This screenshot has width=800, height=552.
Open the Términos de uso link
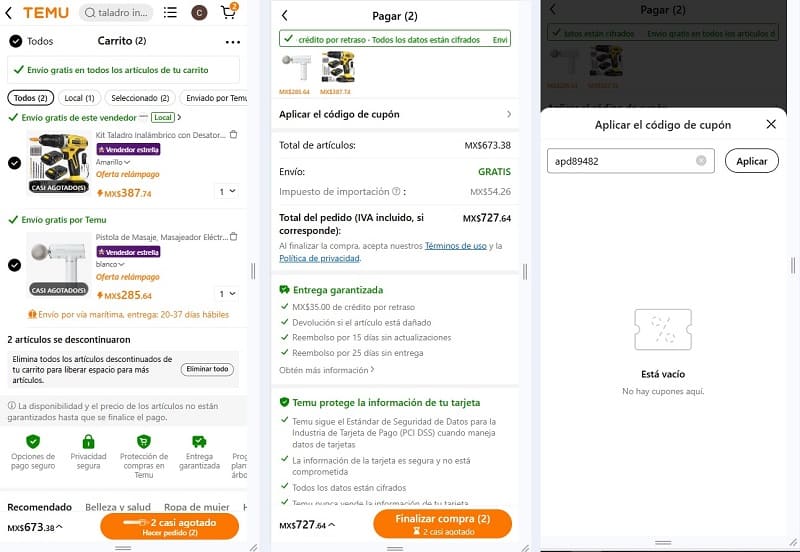pos(456,246)
